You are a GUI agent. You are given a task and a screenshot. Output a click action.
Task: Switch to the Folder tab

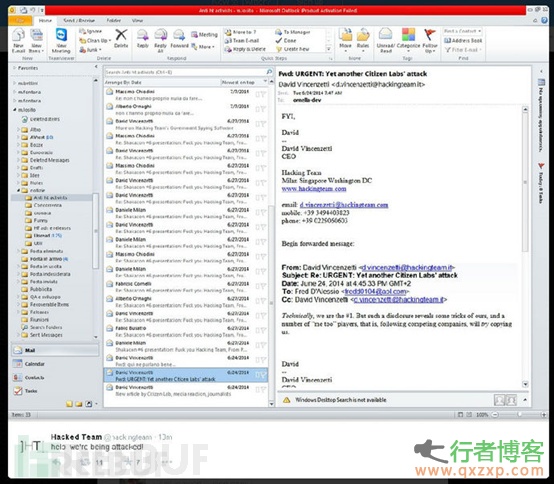pos(114,20)
